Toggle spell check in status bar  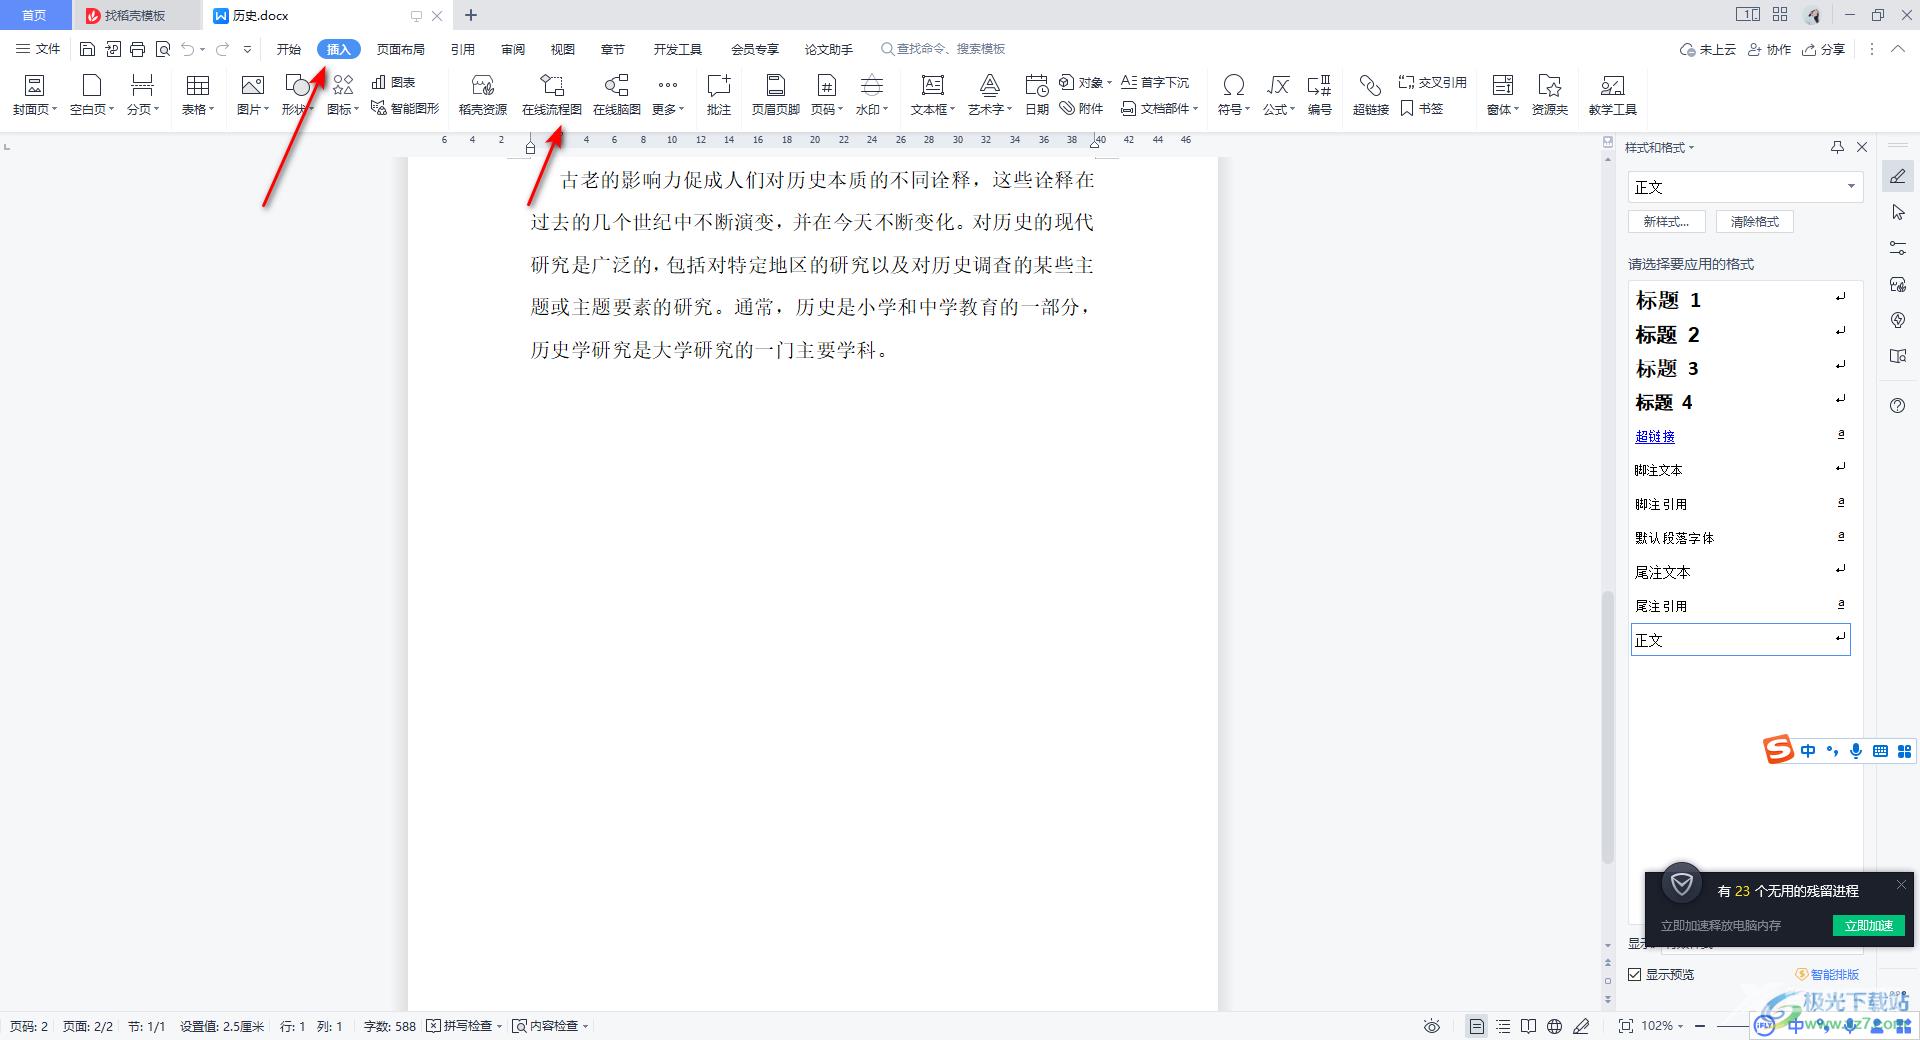tap(464, 1026)
